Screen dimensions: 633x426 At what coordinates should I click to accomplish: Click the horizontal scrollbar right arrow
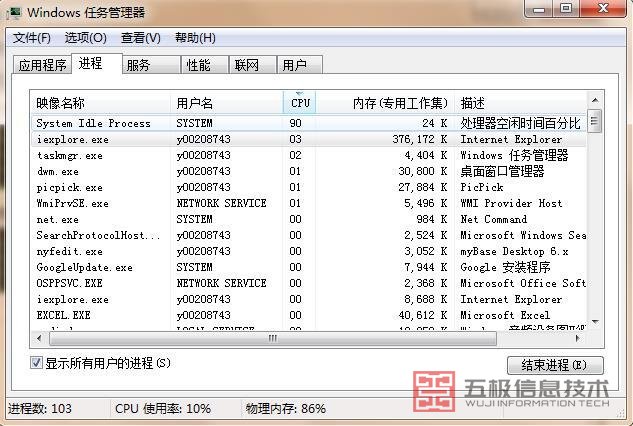coord(580,339)
